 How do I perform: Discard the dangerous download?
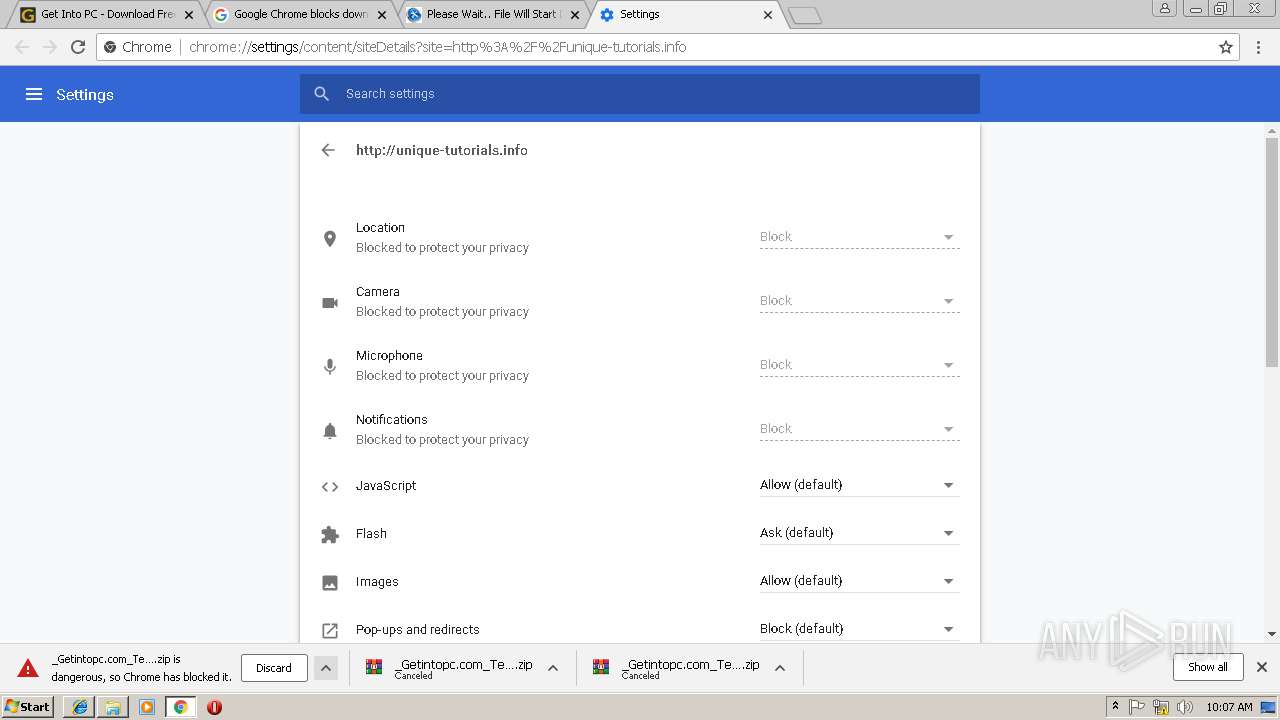pos(274,668)
